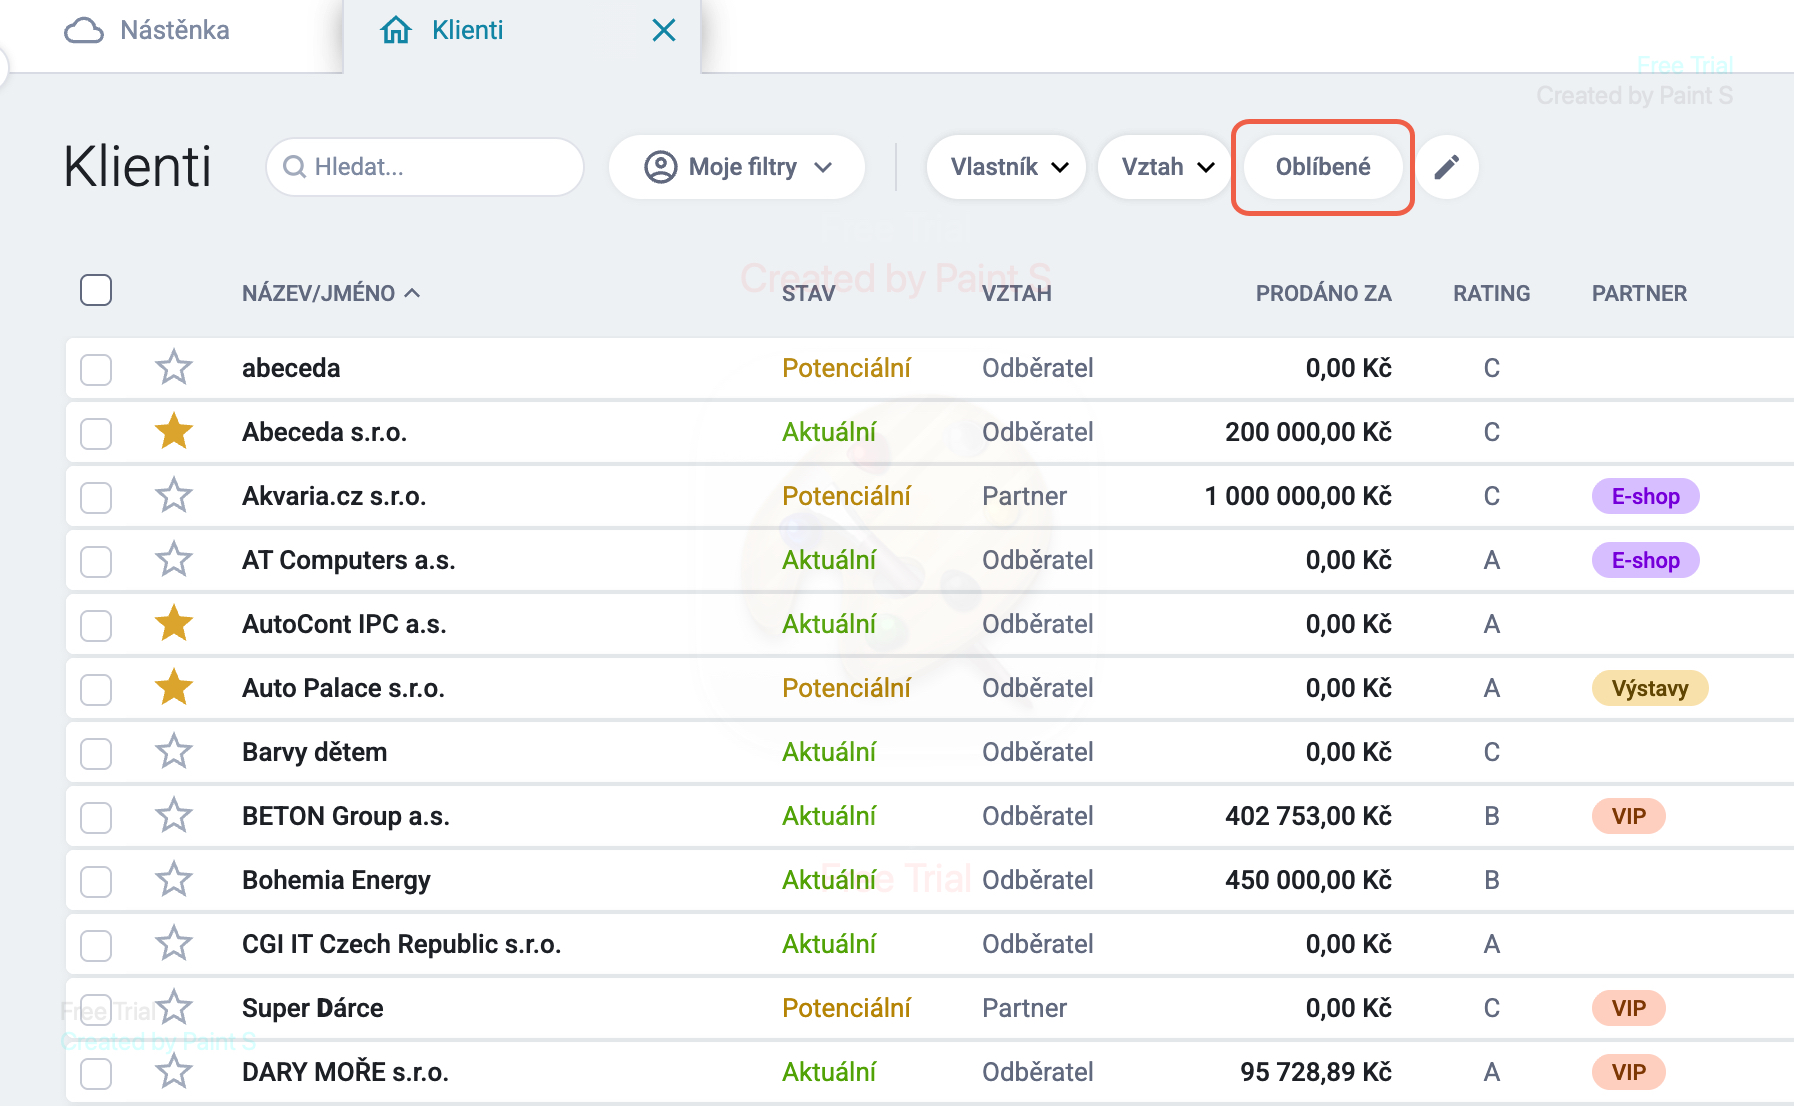Star the abeceda client as favorite
The width and height of the screenshot is (1794, 1106).
click(x=174, y=367)
